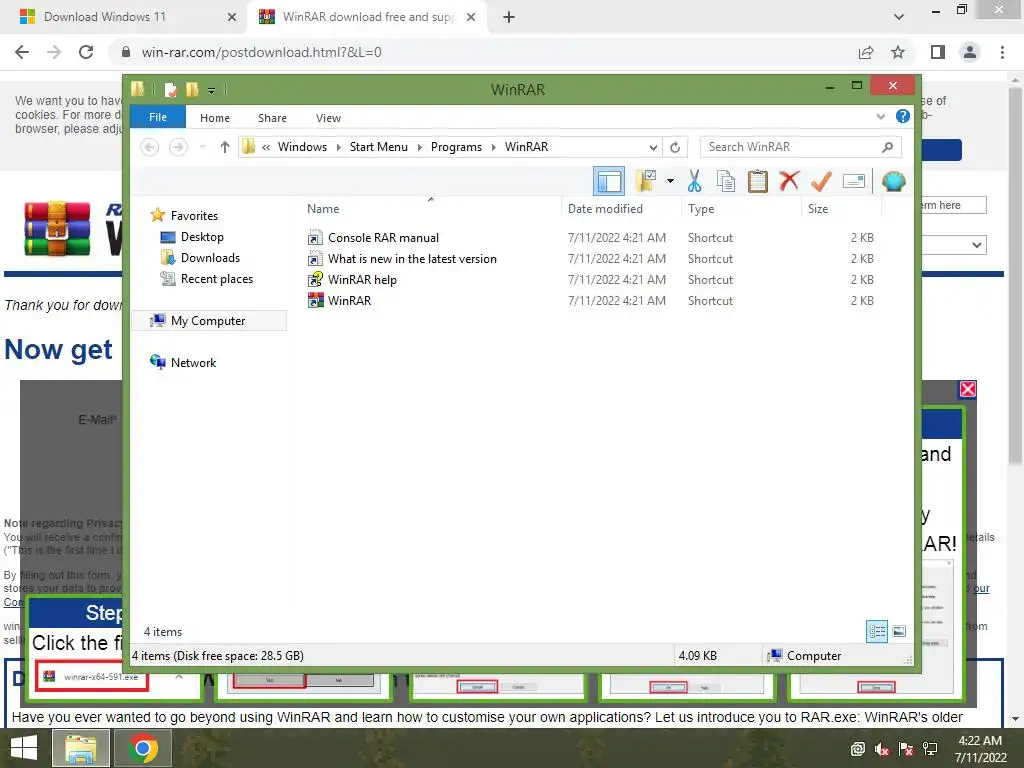Toggle the navigation pane layout icon
Screen dimensions: 1024x768
click(609, 181)
